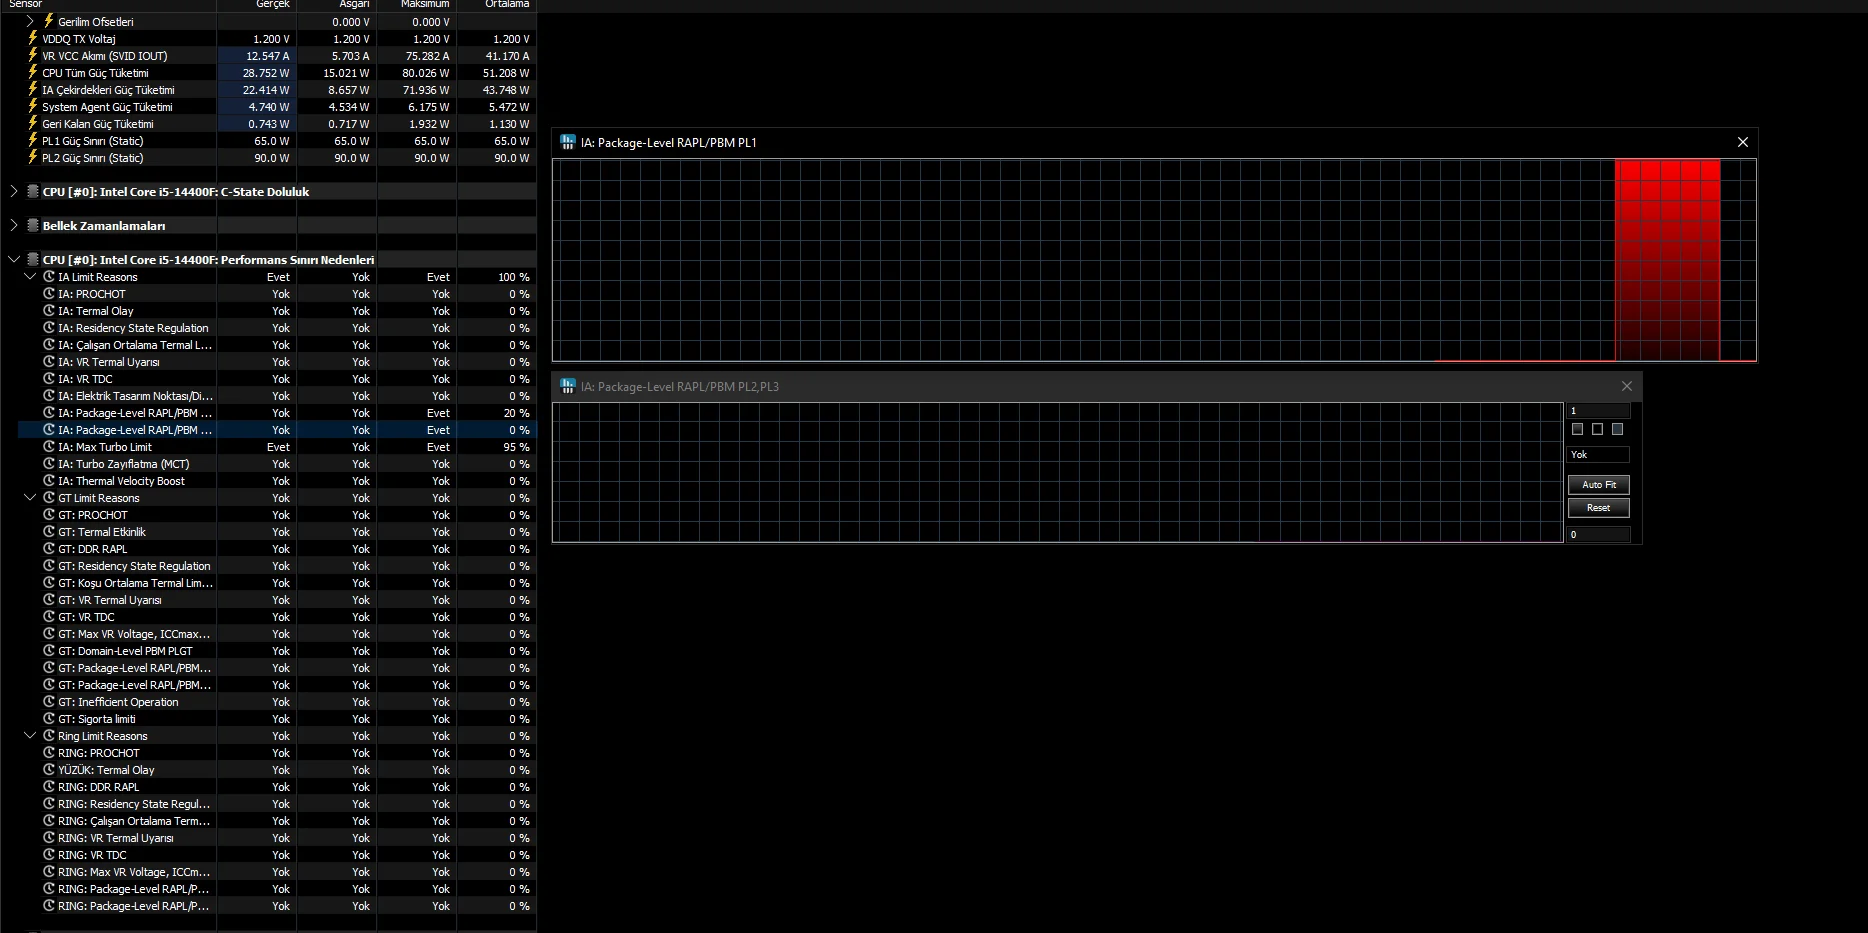Select the IA: Turbo Zayıflatma (MCT) row
The width and height of the screenshot is (1868, 933).
(x=277, y=464)
